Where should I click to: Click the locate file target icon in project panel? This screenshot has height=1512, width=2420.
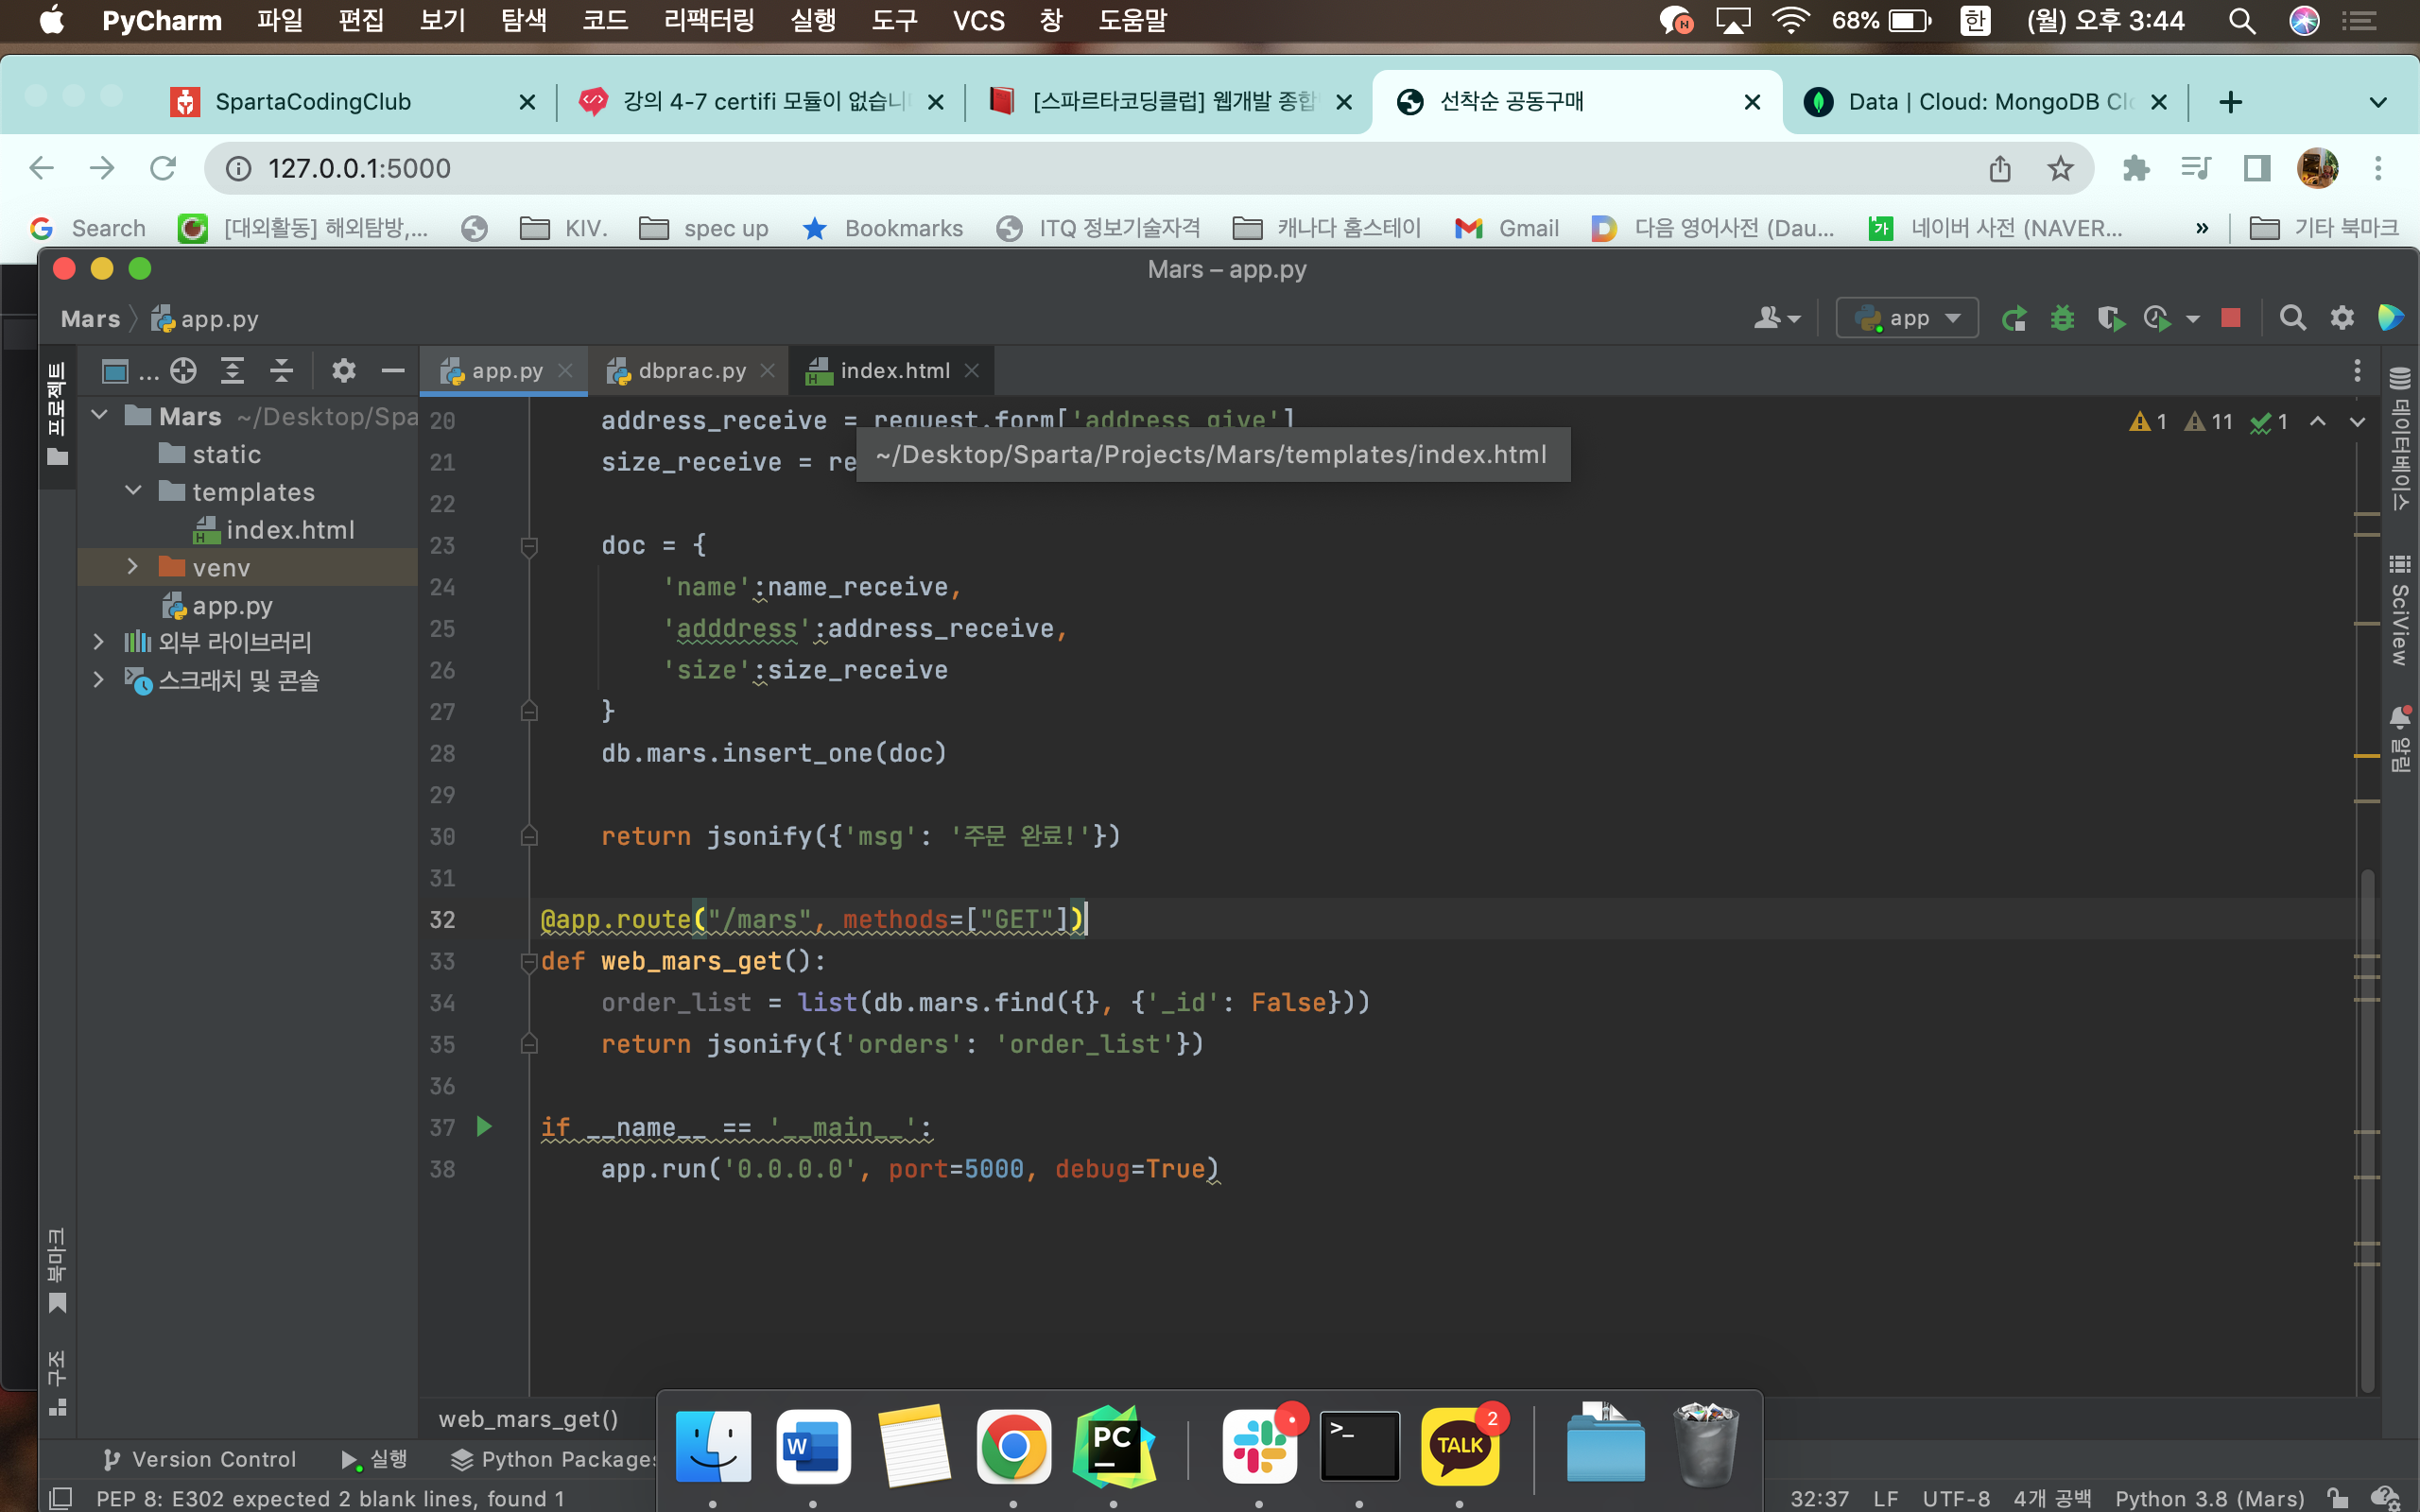[183, 372]
